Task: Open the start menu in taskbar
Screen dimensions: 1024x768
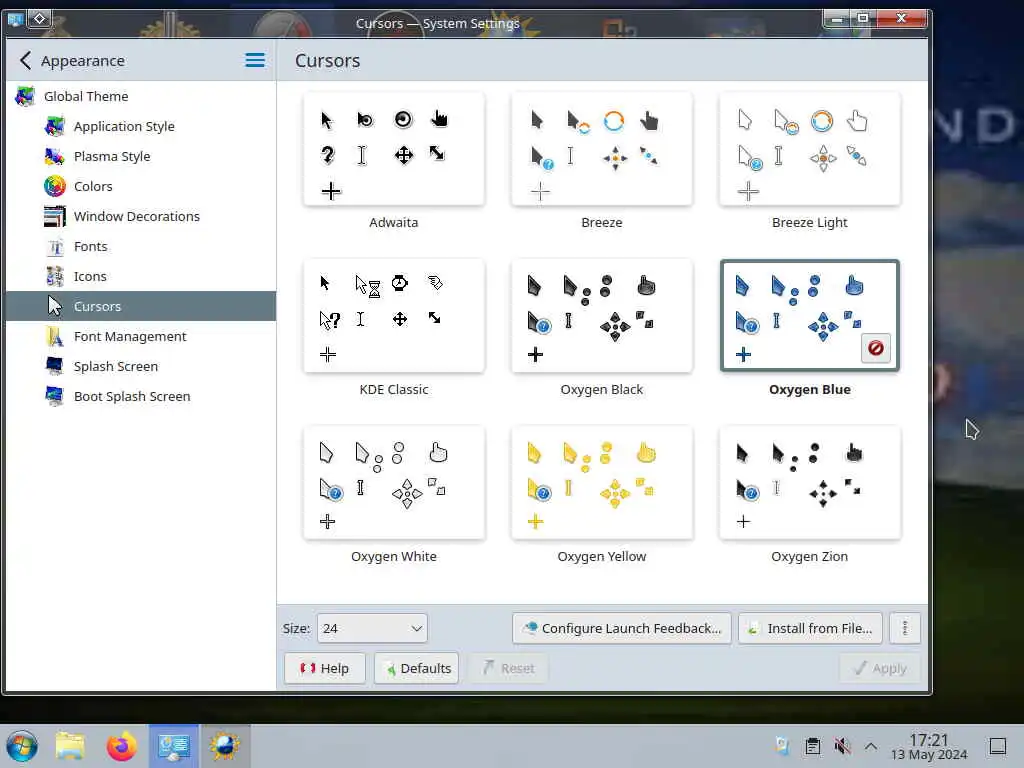Action: [x=22, y=746]
